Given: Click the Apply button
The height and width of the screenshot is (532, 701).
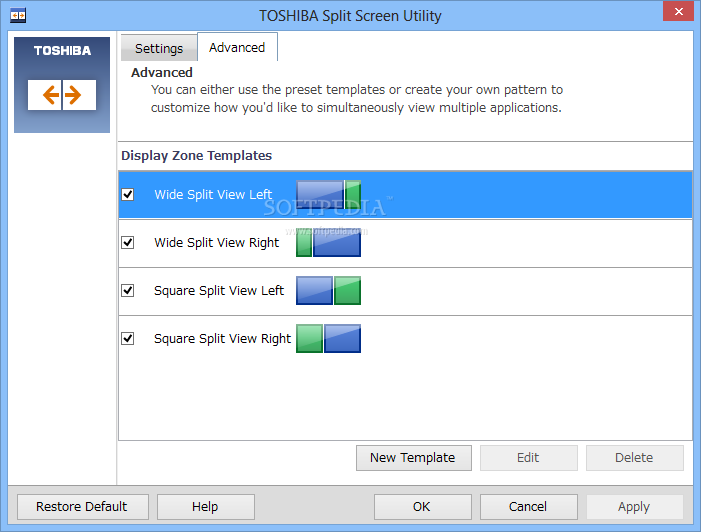Looking at the screenshot, I should (x=634, y=507).
